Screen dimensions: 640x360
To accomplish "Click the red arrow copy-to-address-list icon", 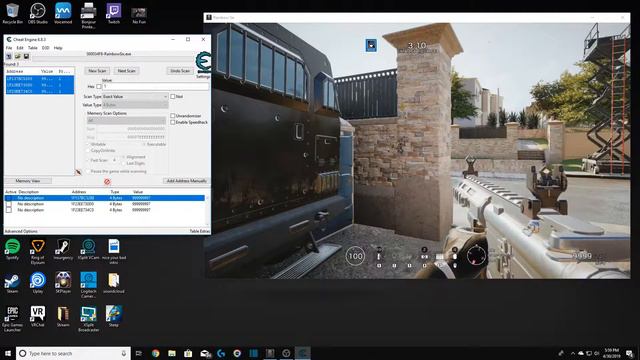I will point(78,172).
